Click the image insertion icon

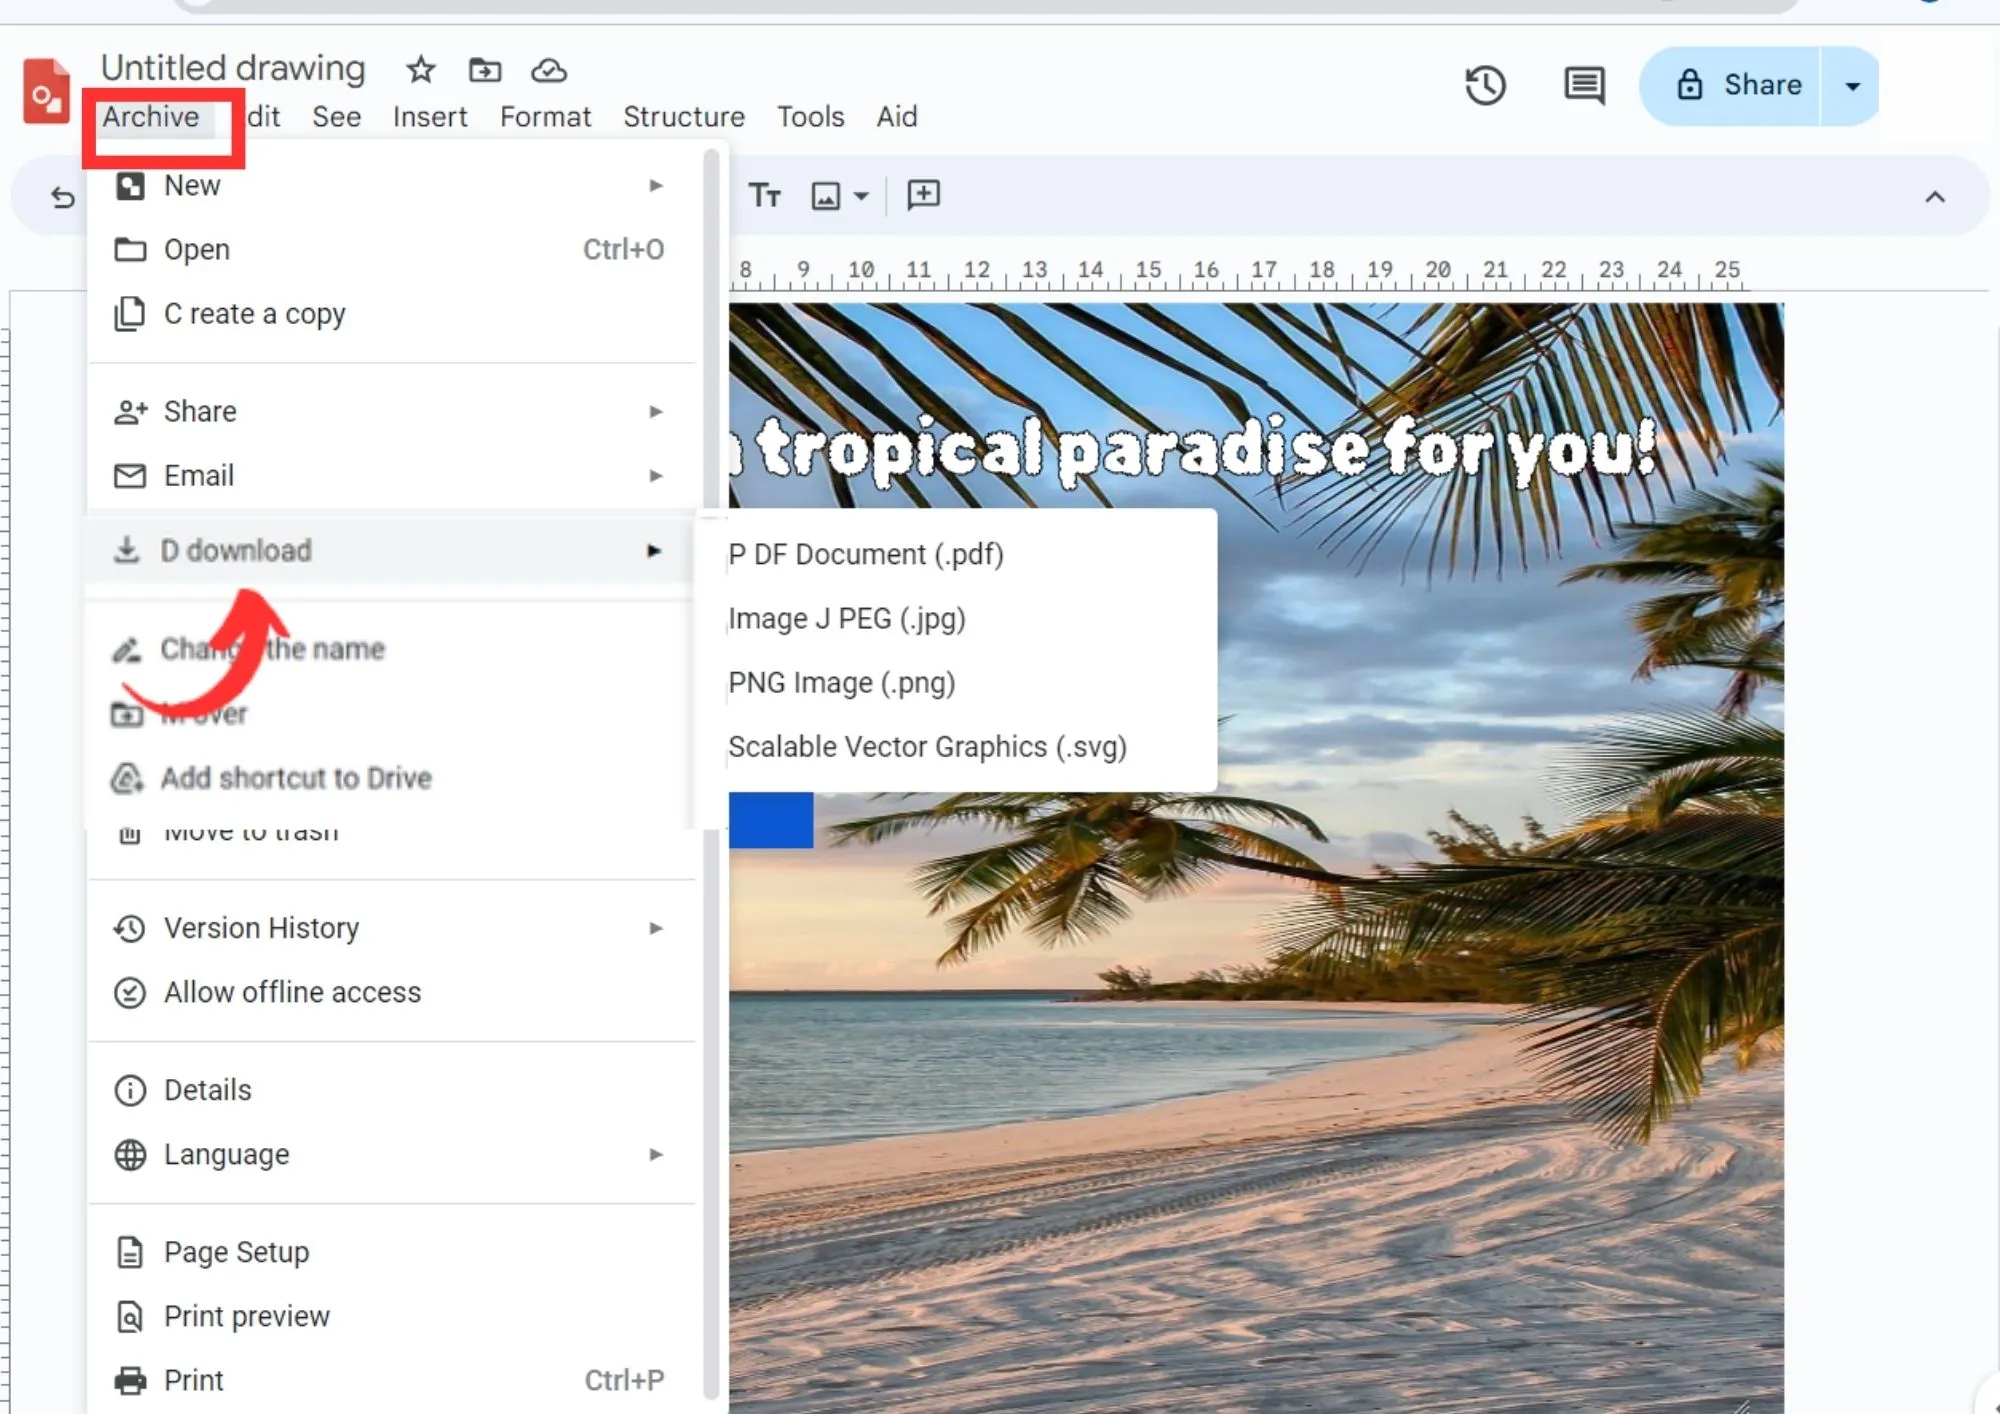coord(825,194)
